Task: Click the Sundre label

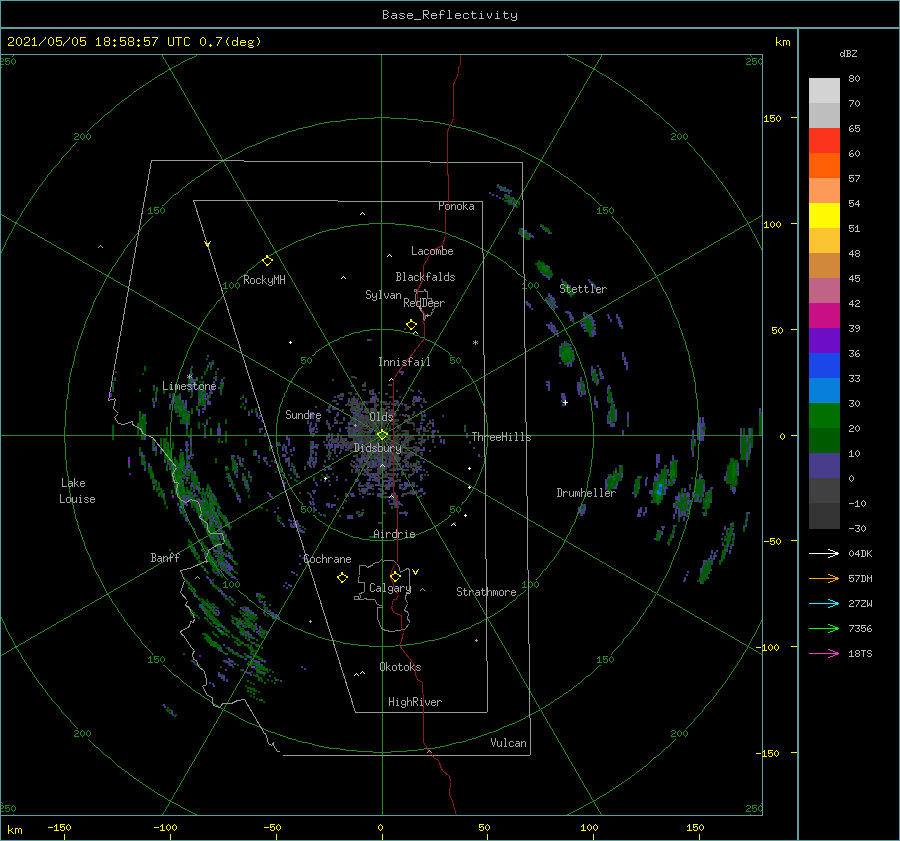Action: click(x=303, y=414)
